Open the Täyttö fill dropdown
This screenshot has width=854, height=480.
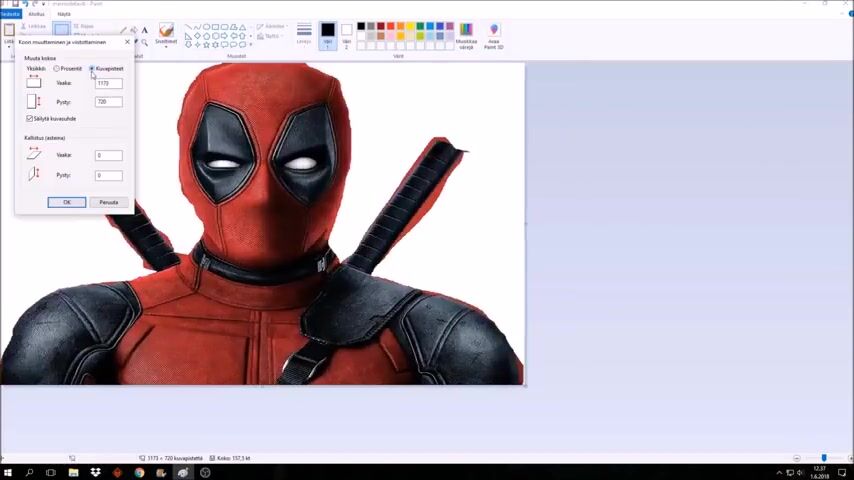point(270,36)
